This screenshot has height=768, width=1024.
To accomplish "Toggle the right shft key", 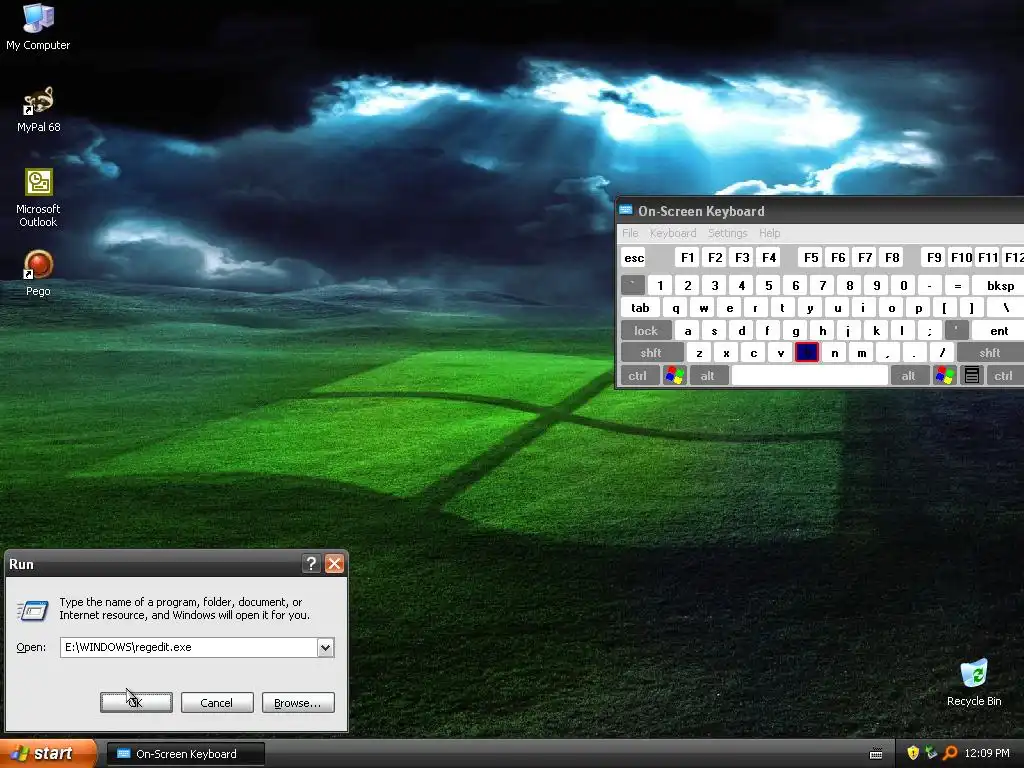I will 990,353.
